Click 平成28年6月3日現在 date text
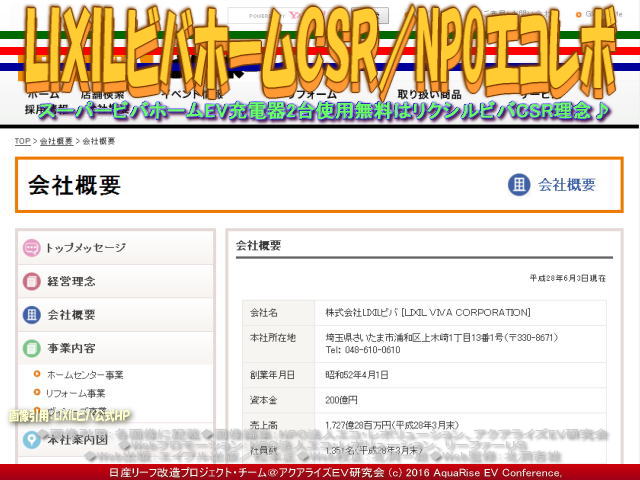Screen dimensions: 640x480 pos(567,278)
